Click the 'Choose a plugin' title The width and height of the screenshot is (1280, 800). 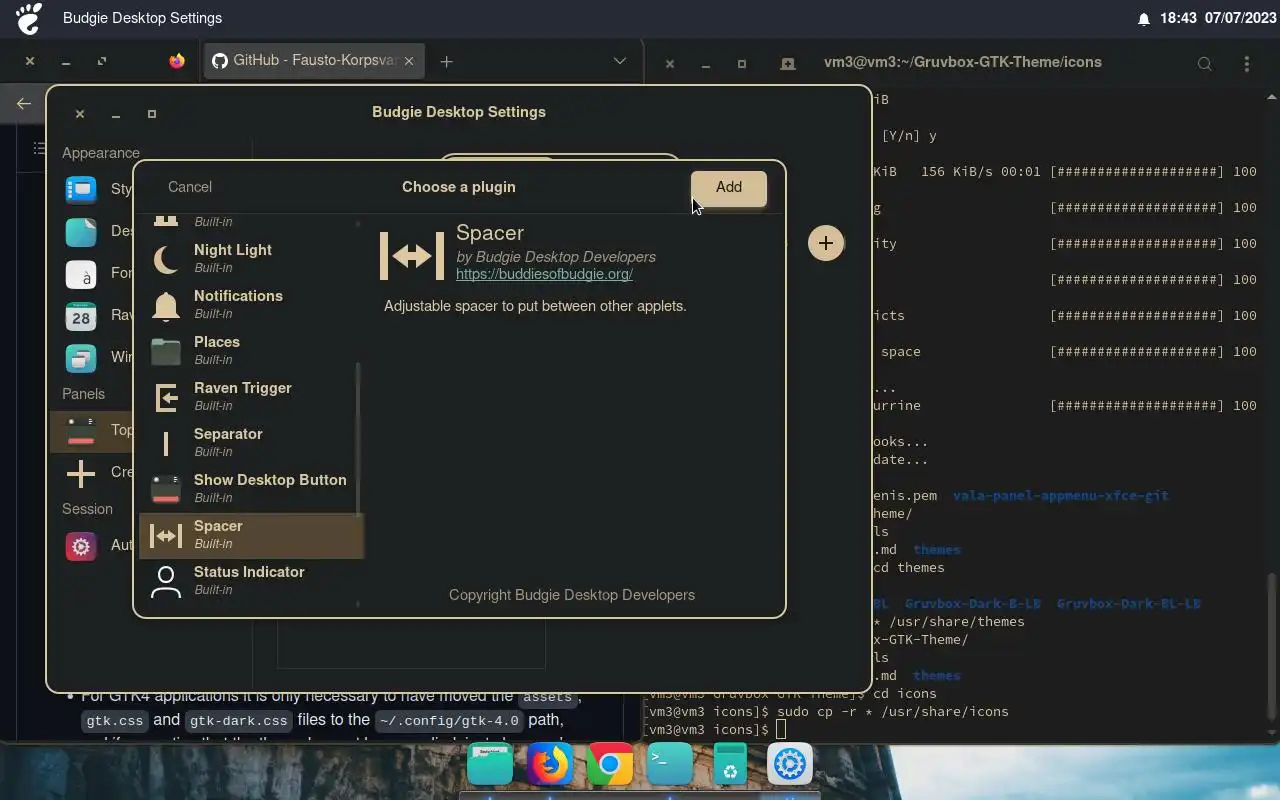point(459,187)
